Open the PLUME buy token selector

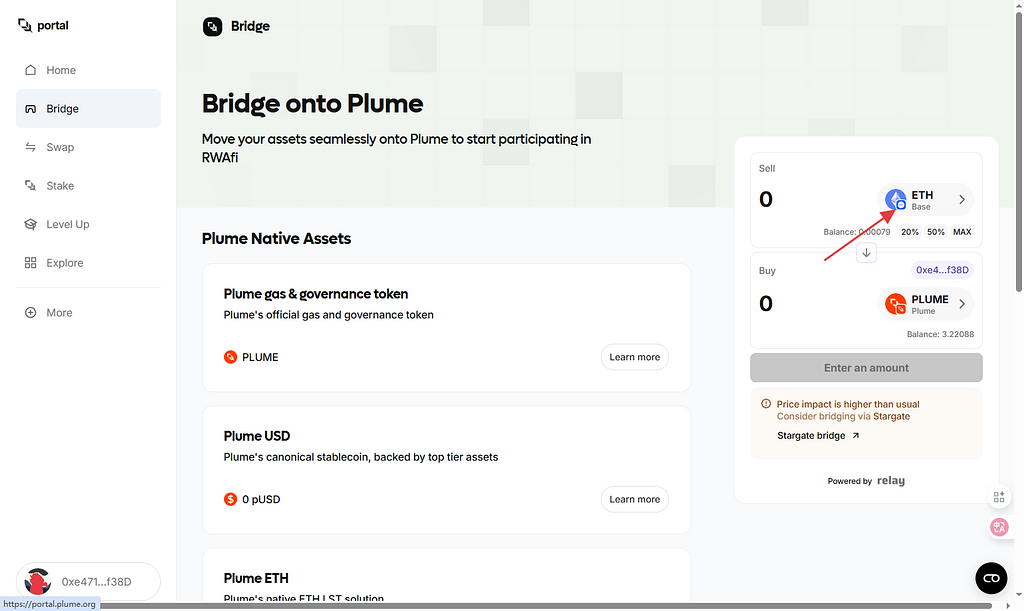(x=925, y=304)
